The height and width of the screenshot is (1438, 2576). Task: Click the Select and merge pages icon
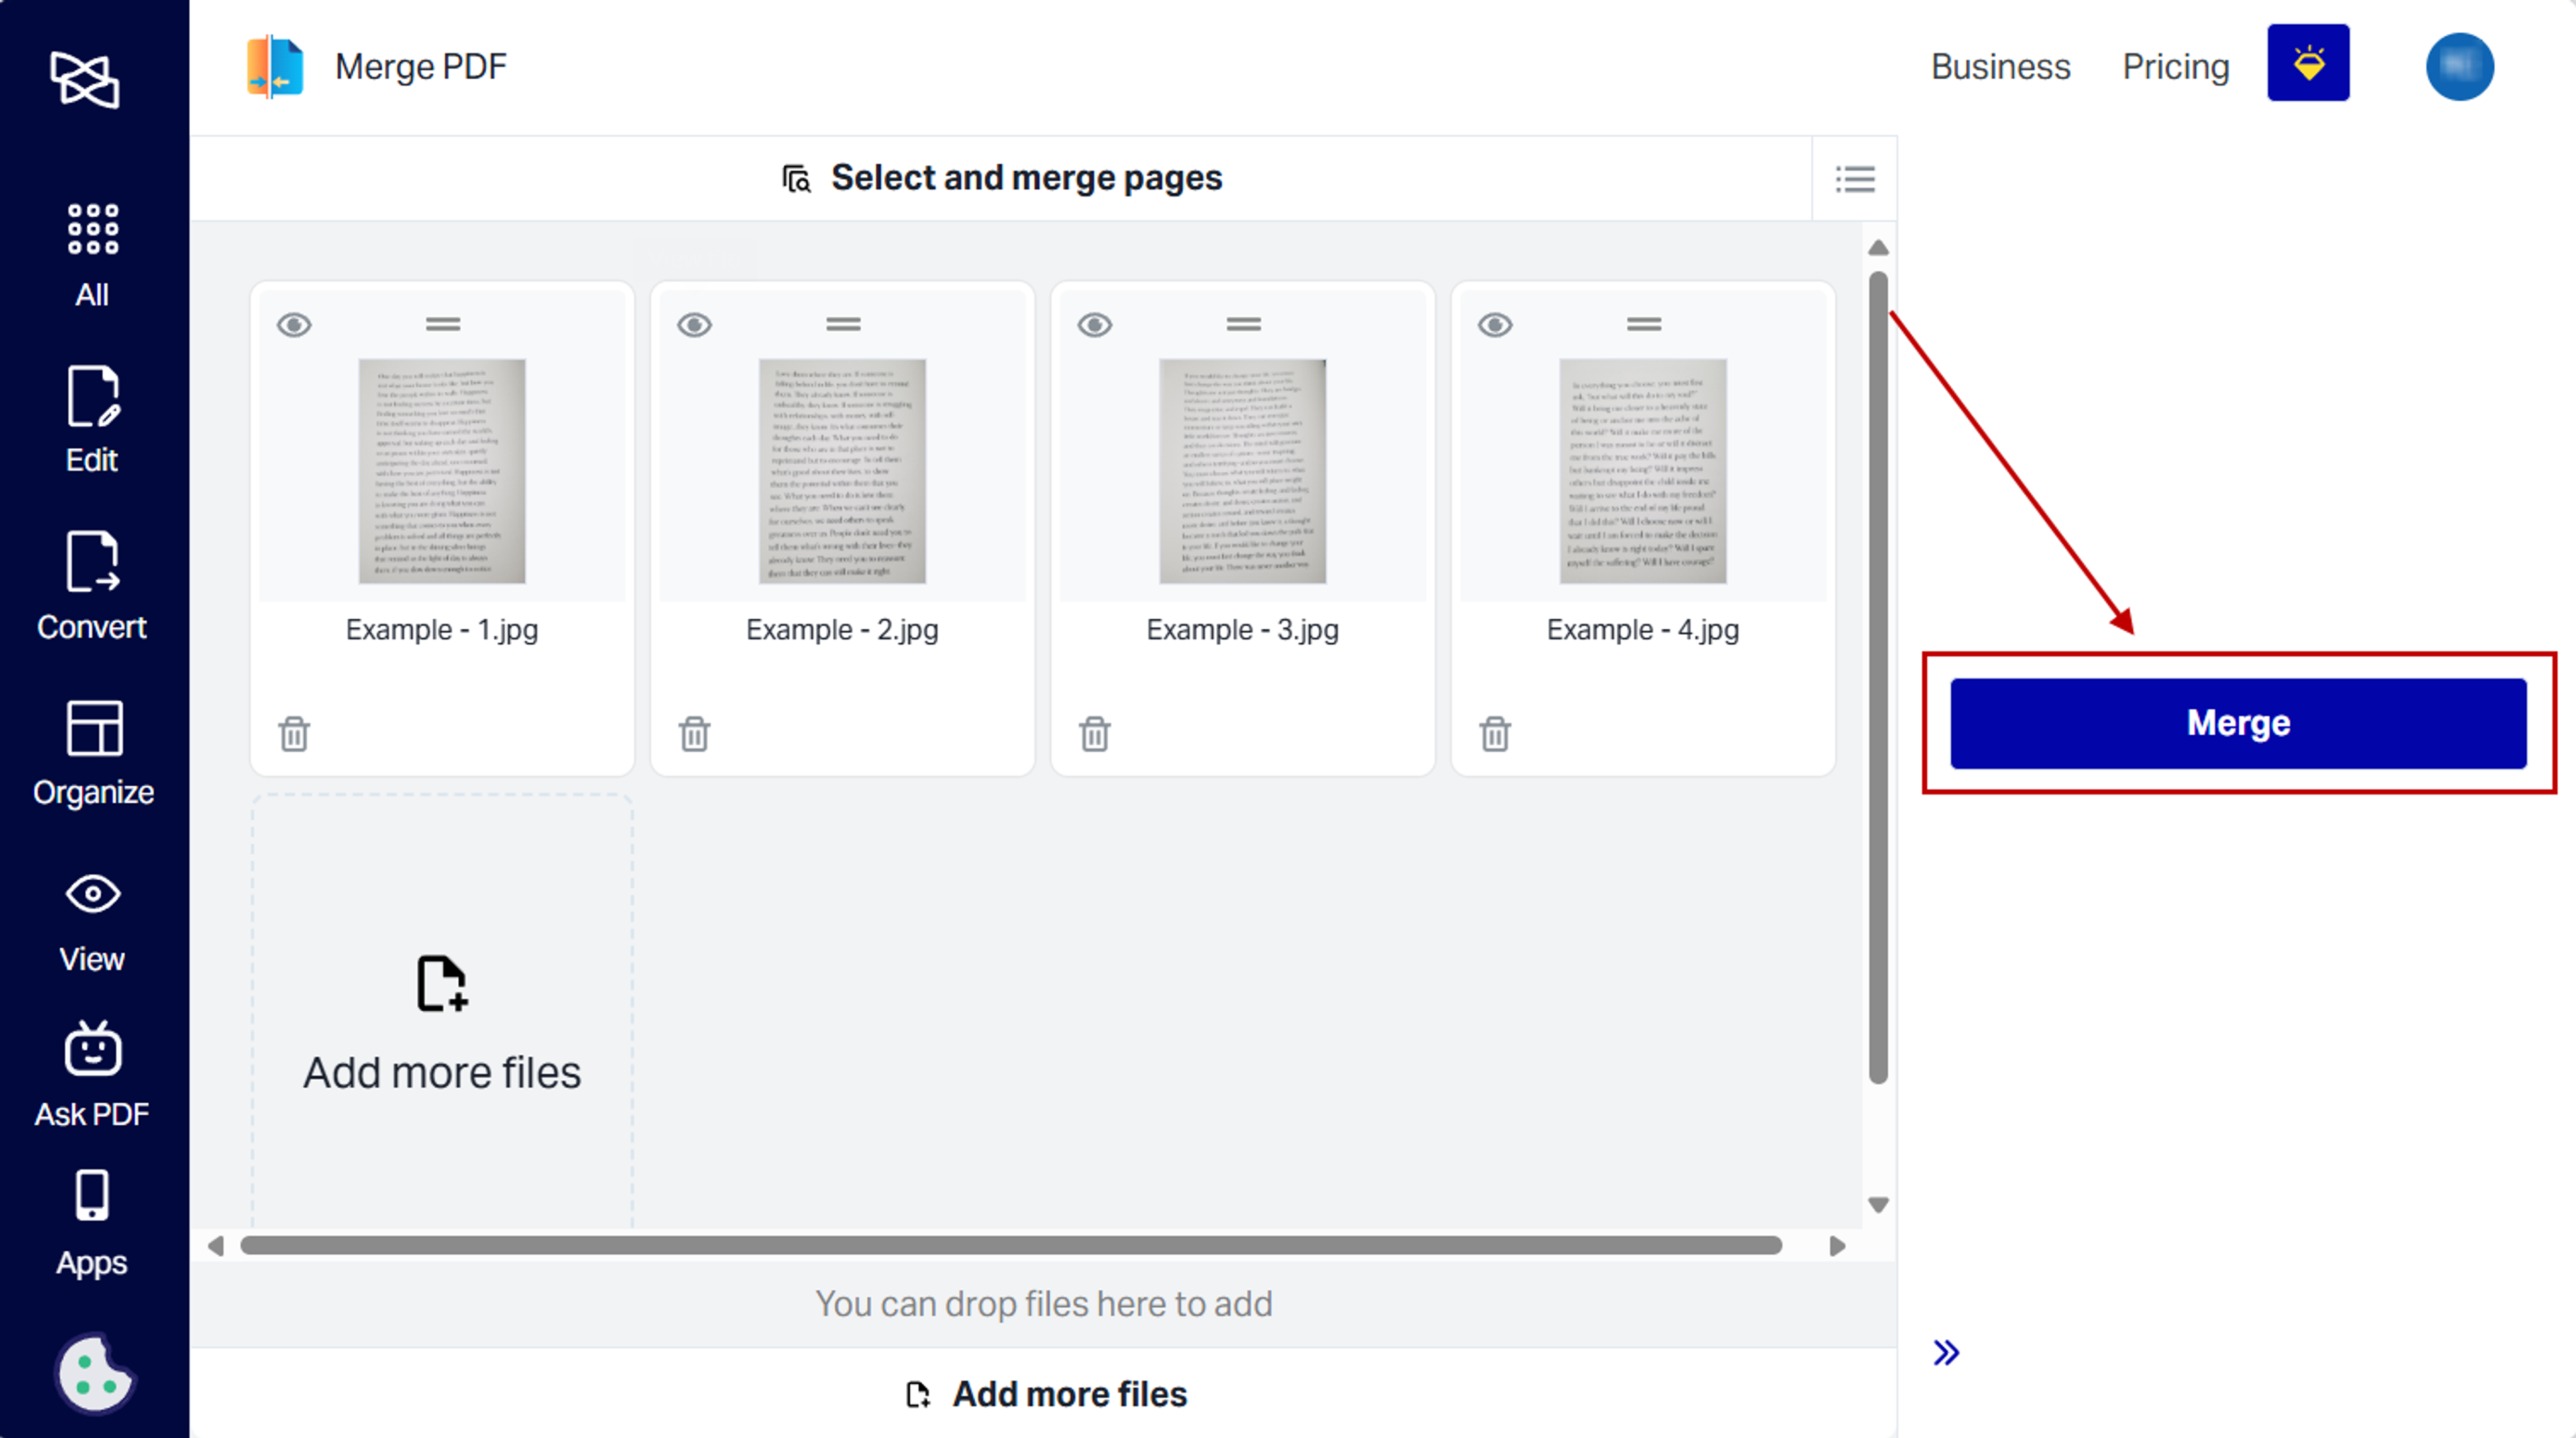[796, 179]
